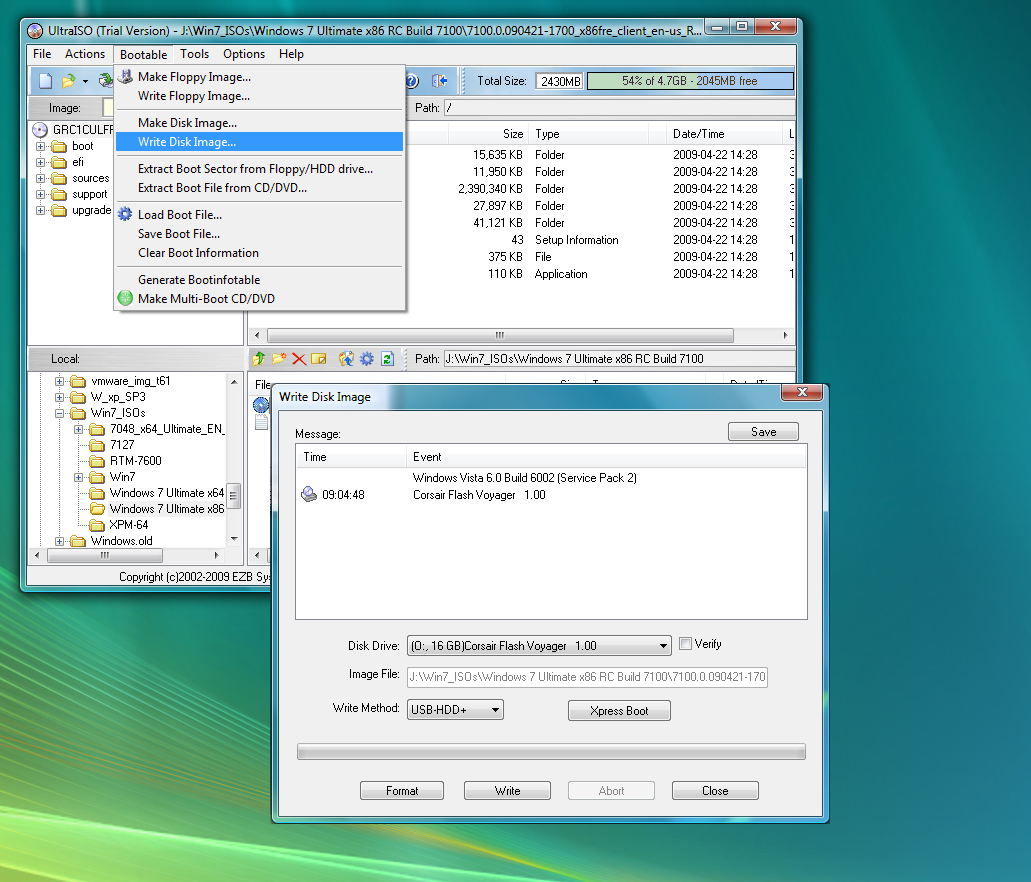Click the Total Size 2430MB field
This screenshot has height=882, width=1031.
(x=560, y=81)
